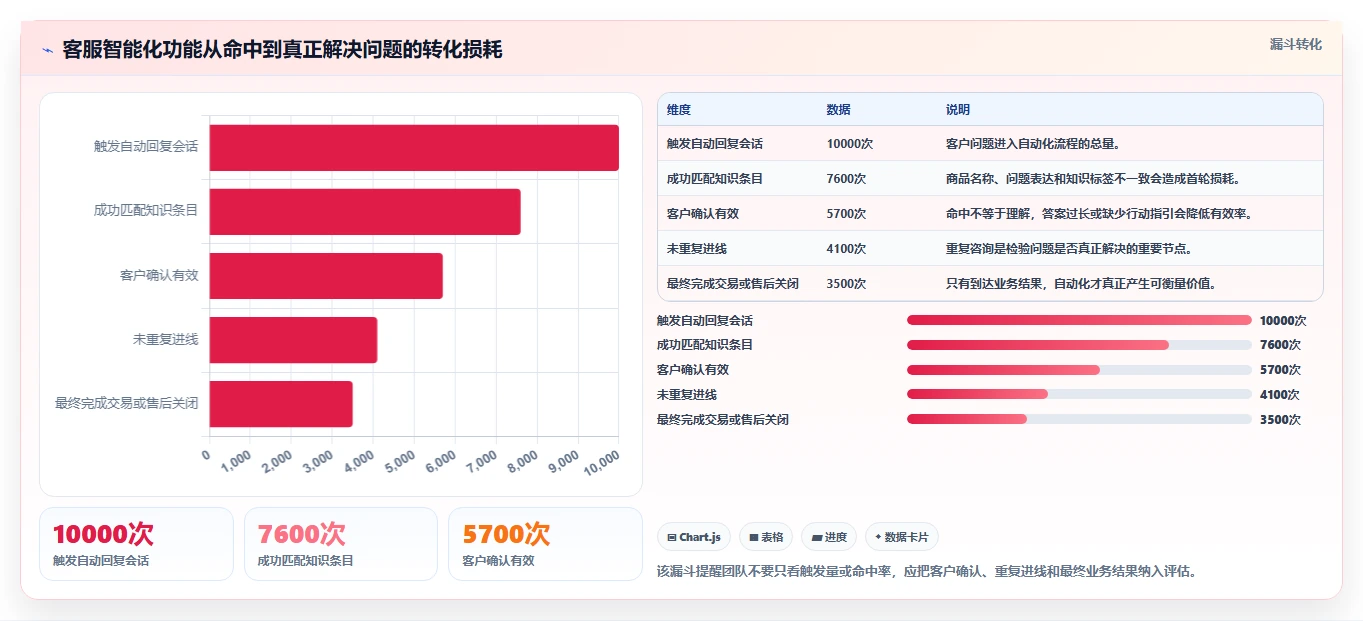Viewport: 1363px width, 621px height.
Task: Click chart axis label 成功匹配知识条目
Action: pyautogui.click(x=146, y=210)
